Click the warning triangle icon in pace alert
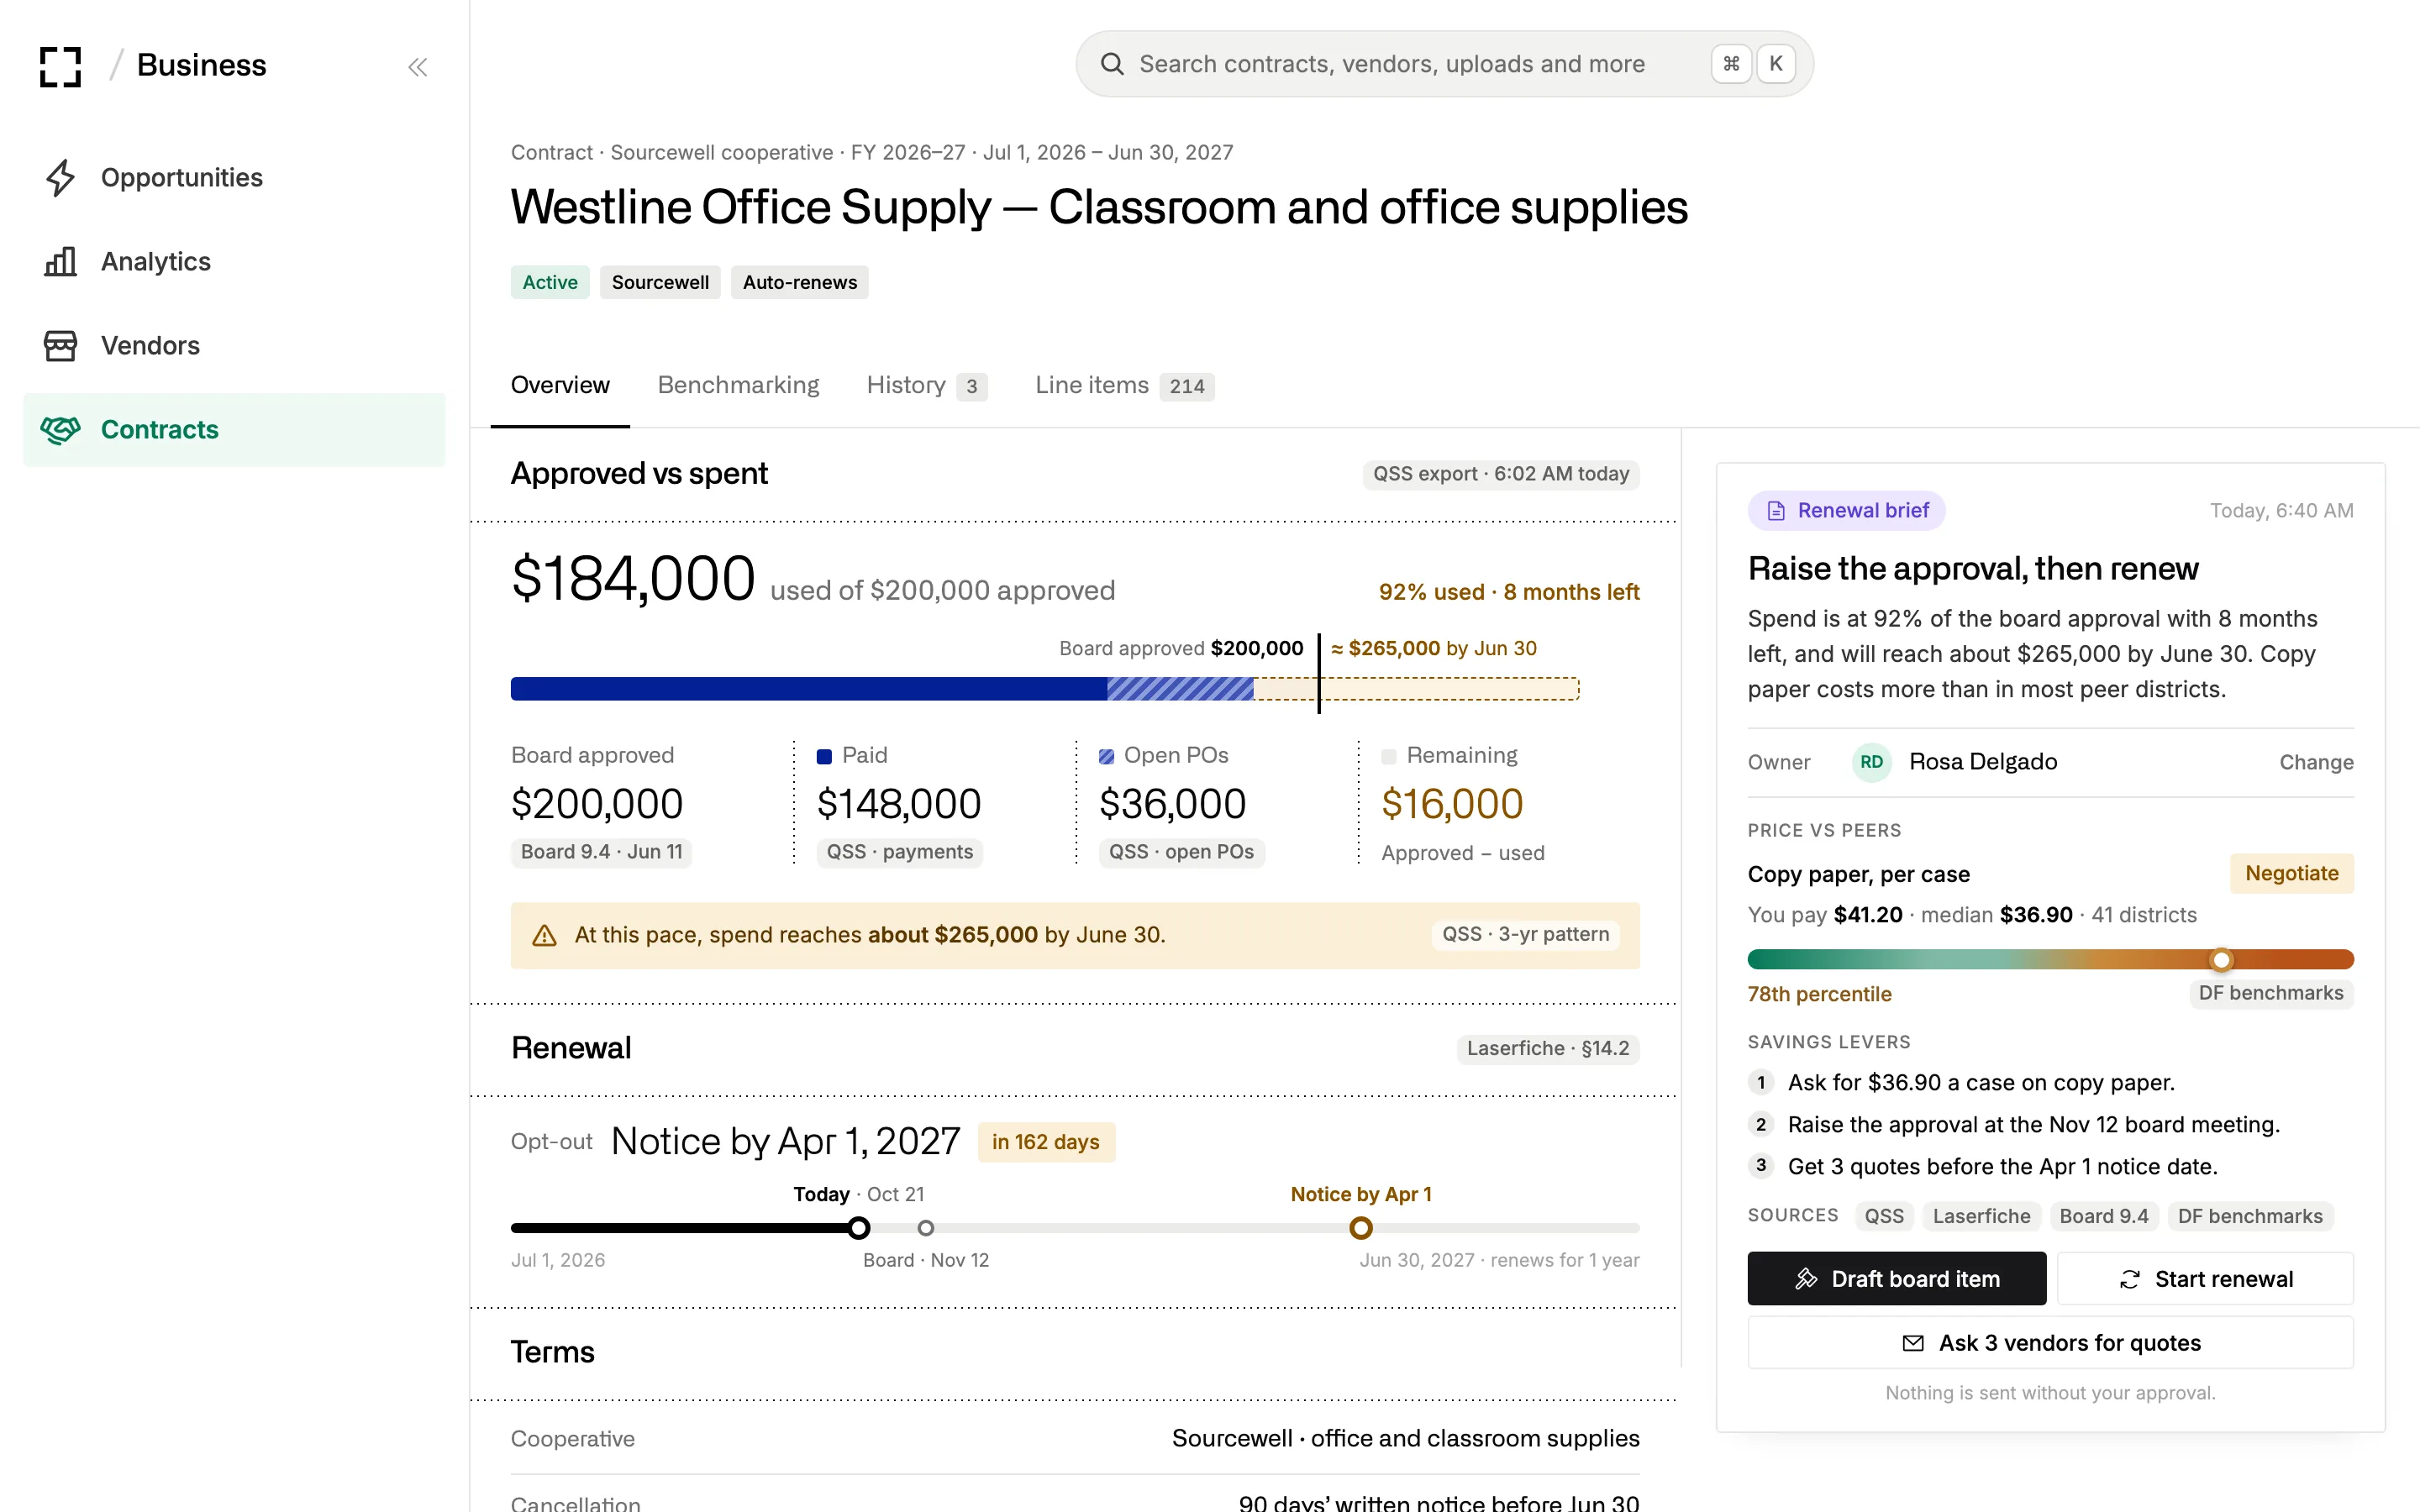The height and width of the screenshot is (1512, 2420). [544, 935]
